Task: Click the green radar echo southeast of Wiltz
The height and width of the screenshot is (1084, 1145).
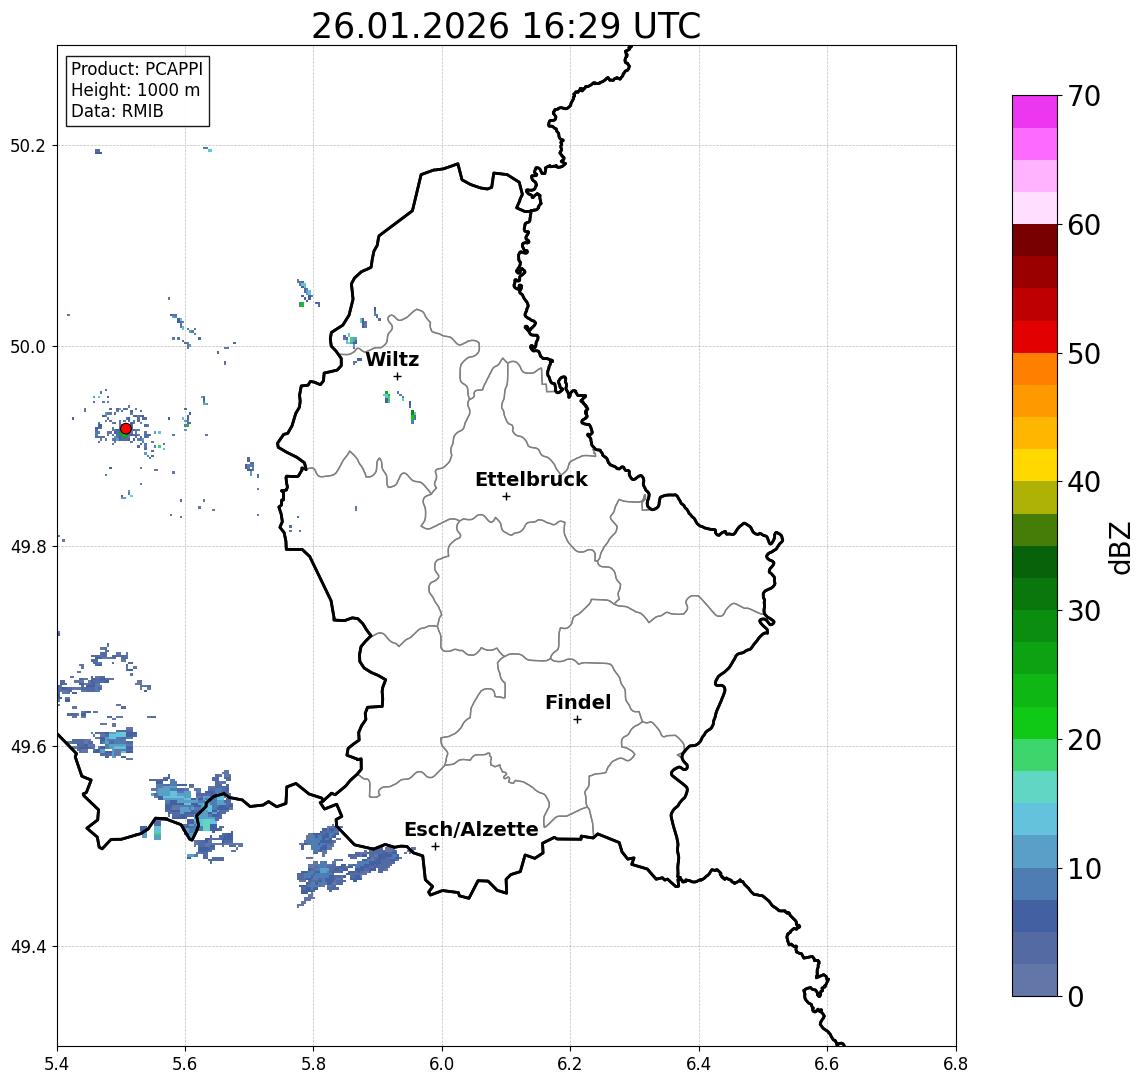Action: tap(413, 416)
